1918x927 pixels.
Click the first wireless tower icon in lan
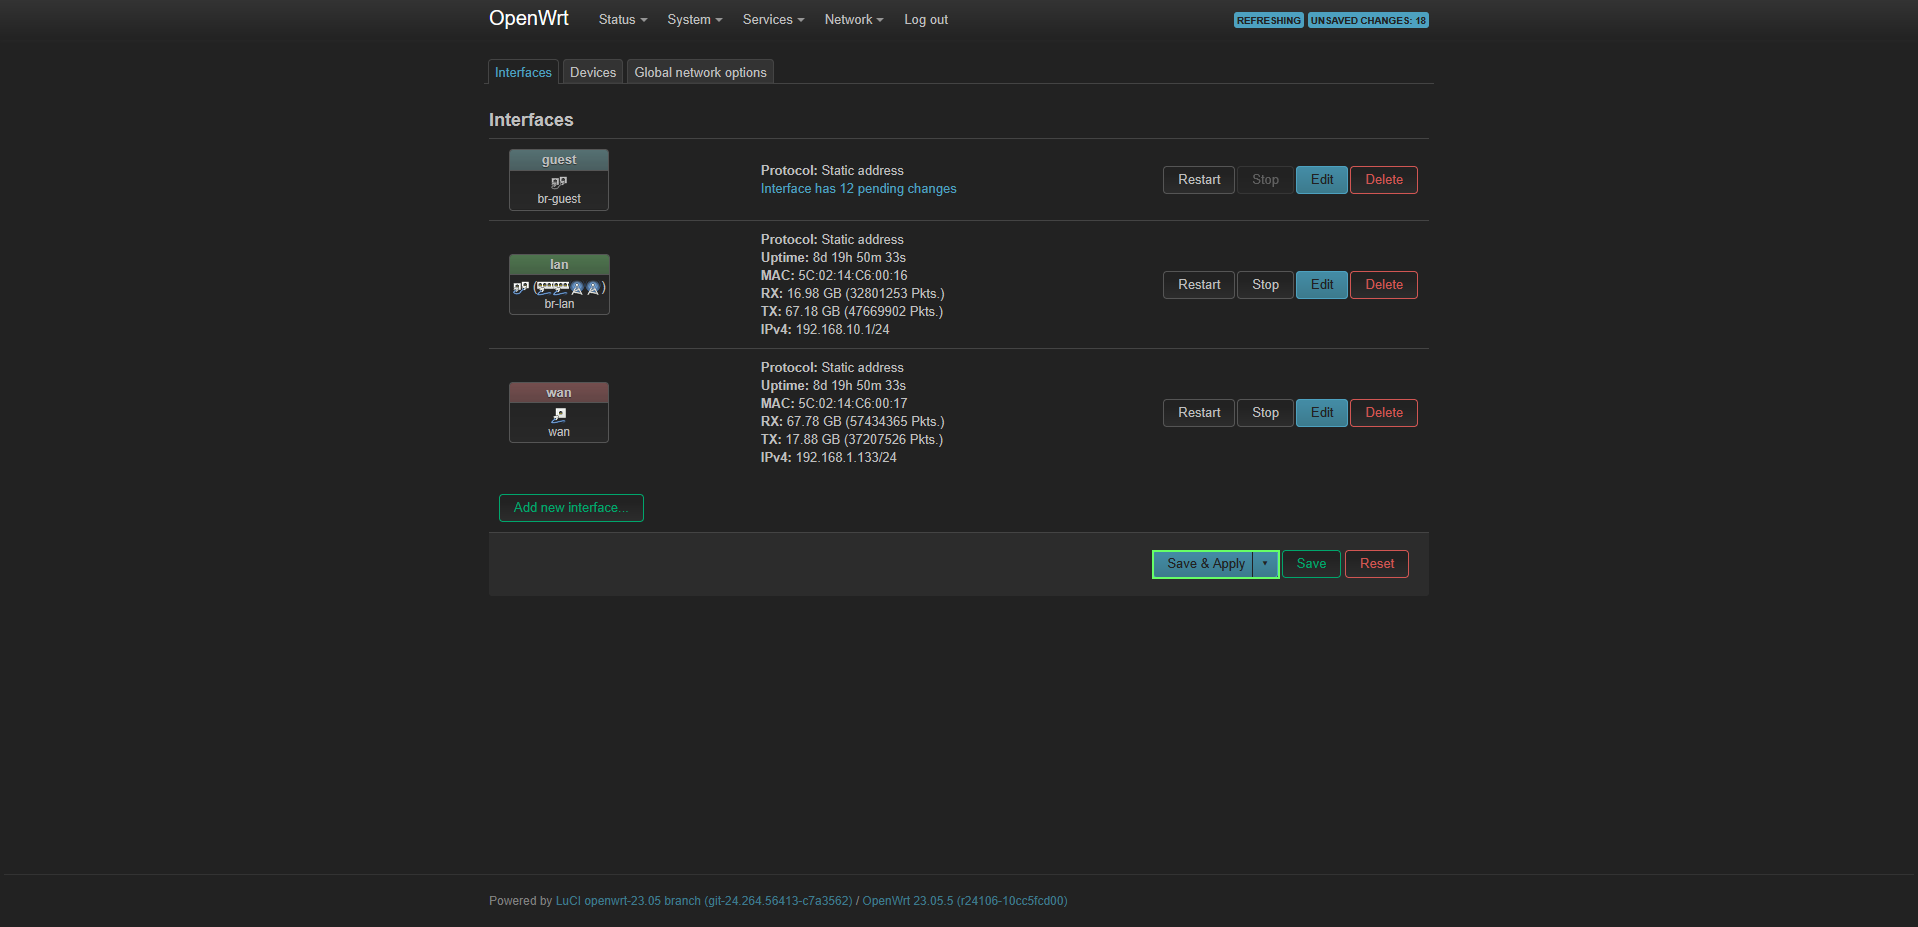pyautogui.click(x=577, y=288)
